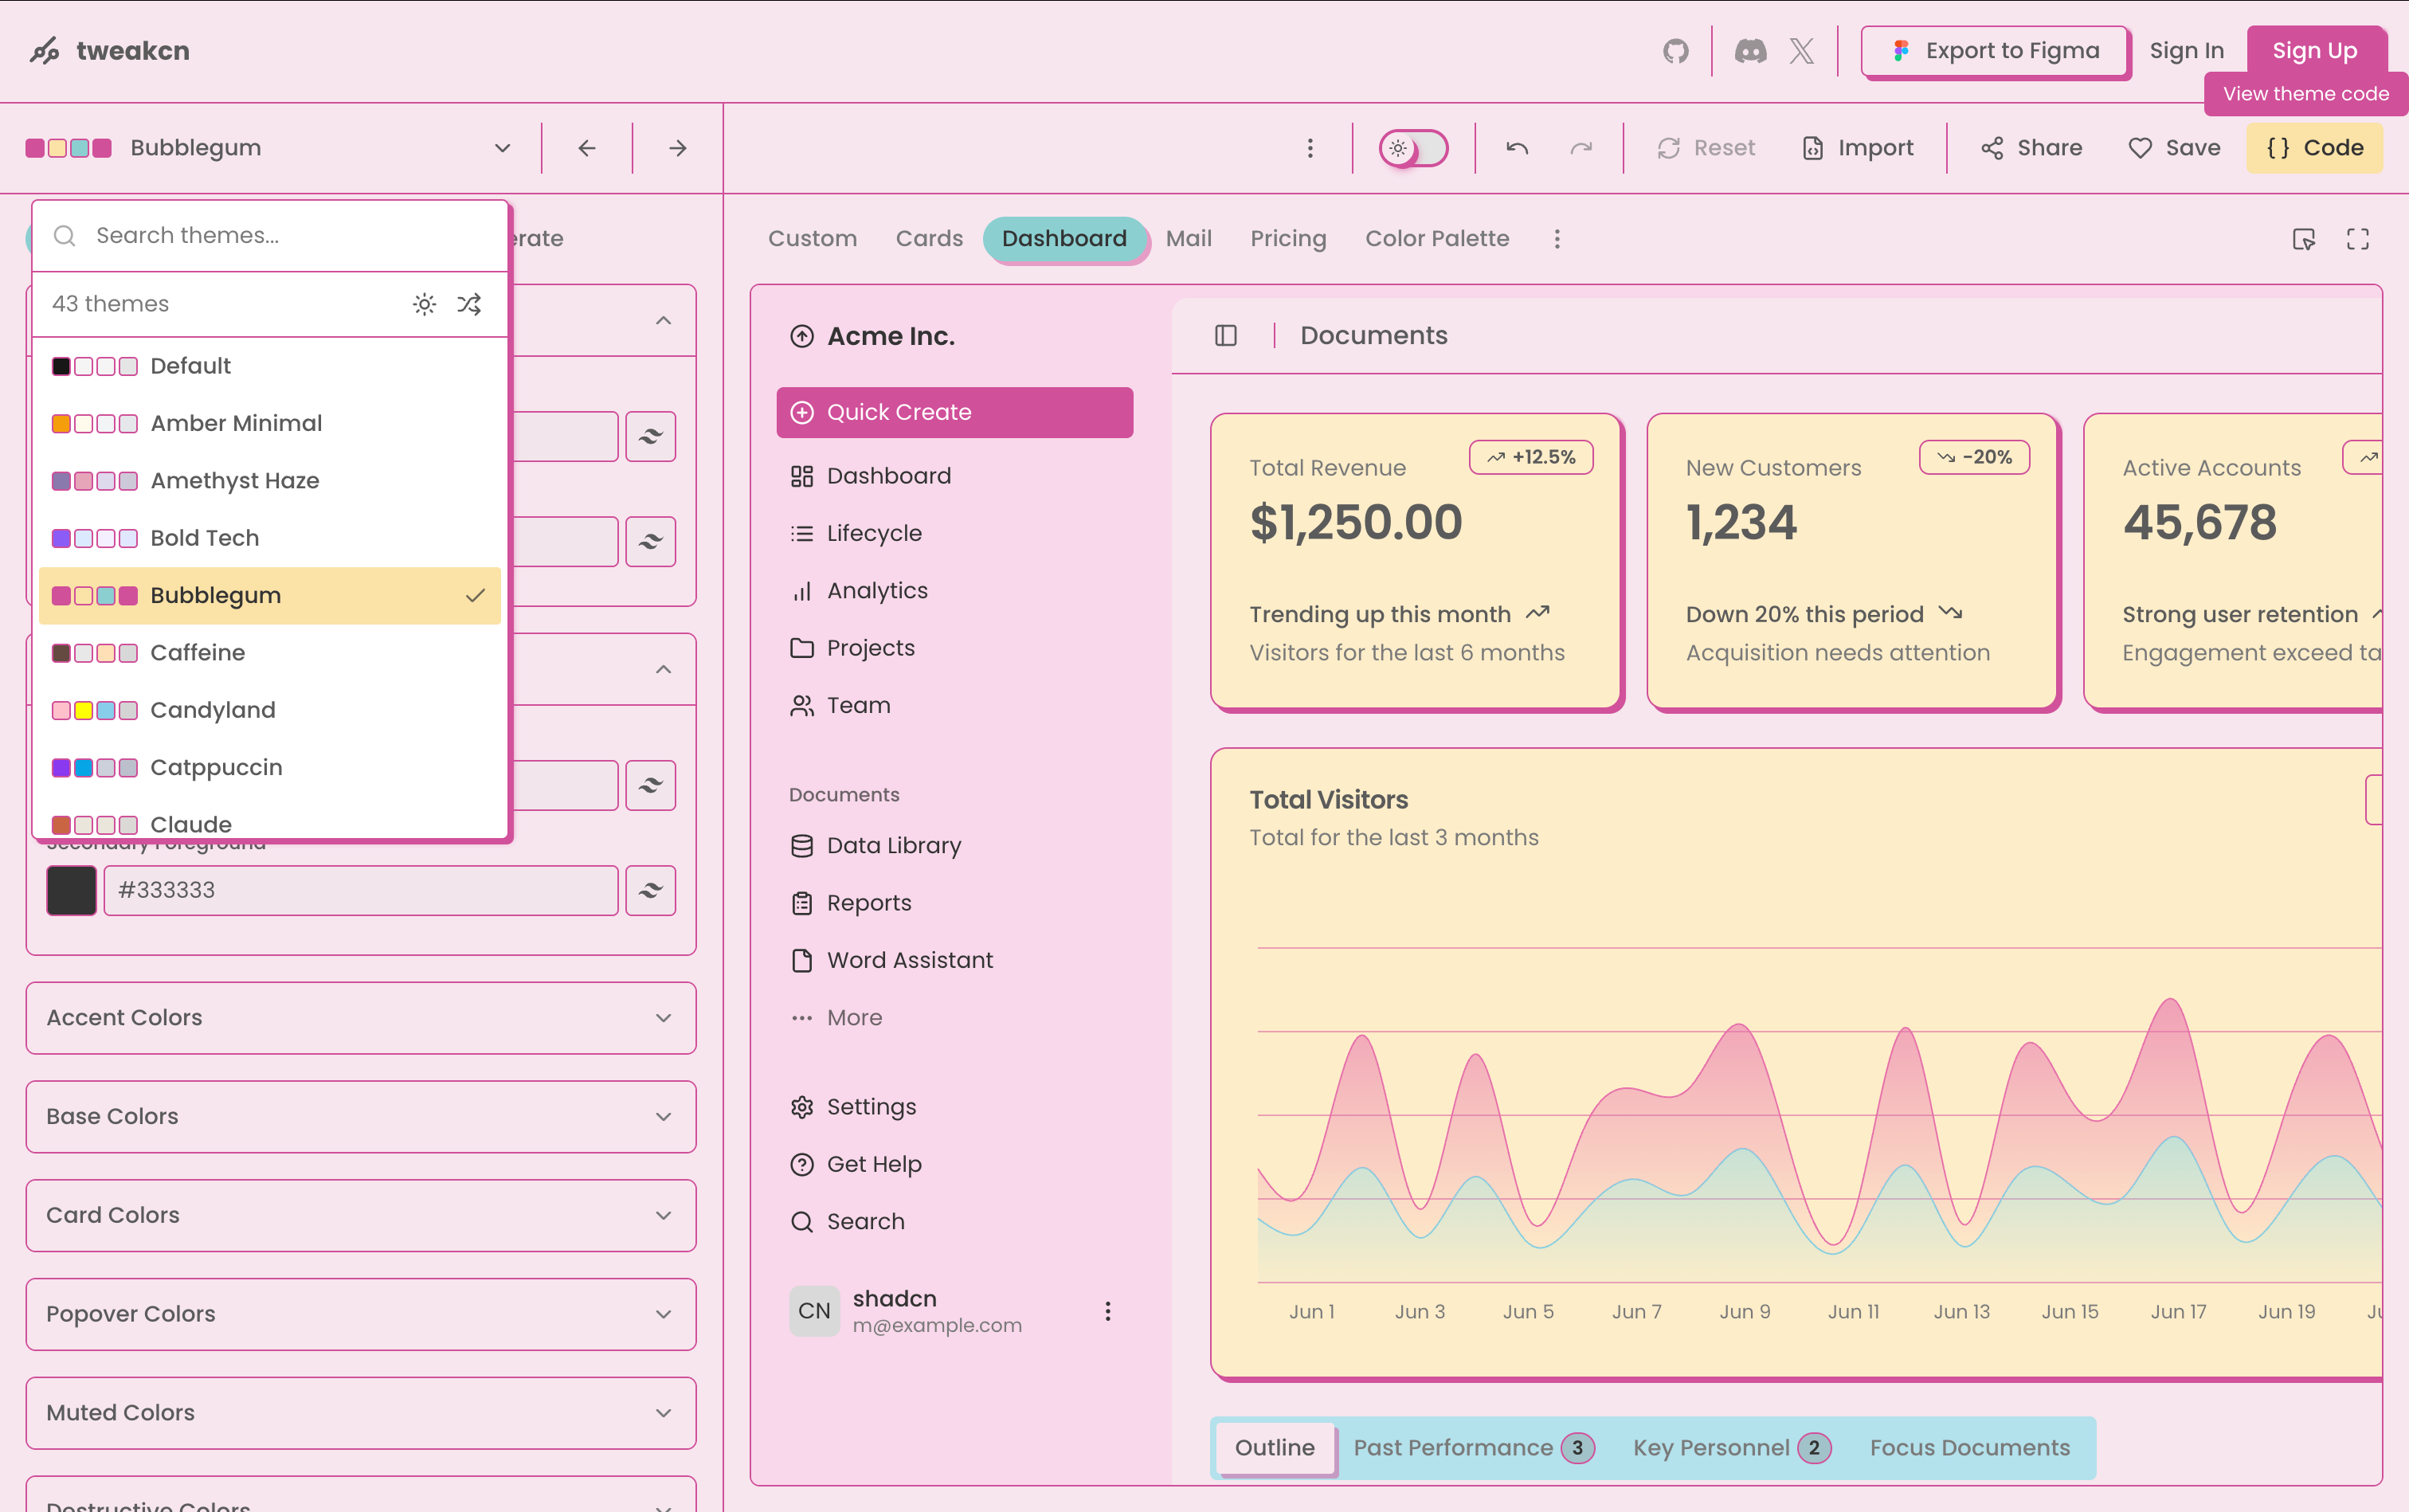Filter themes by light mode sun icon
2409x1512 pixels.
pyautogui.click(x=424, y=304)
